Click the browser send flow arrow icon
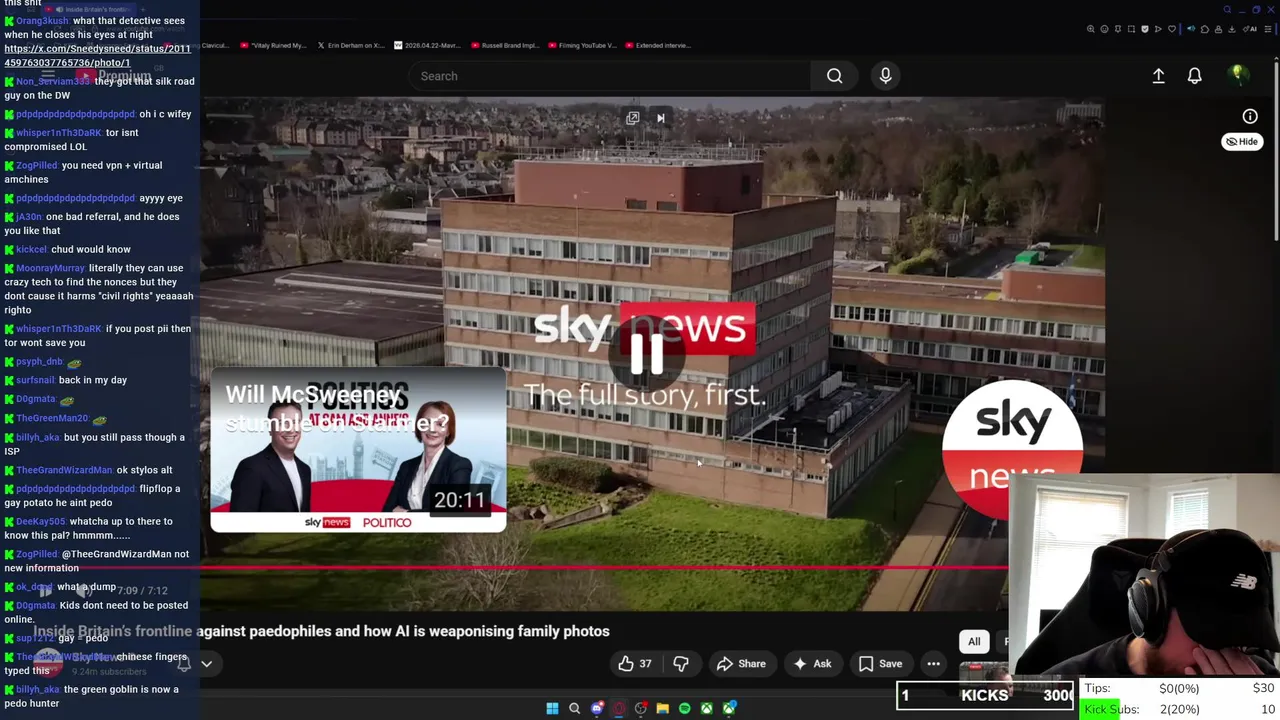Viewport: 1280px width, 720px height. coord(1158,29)
